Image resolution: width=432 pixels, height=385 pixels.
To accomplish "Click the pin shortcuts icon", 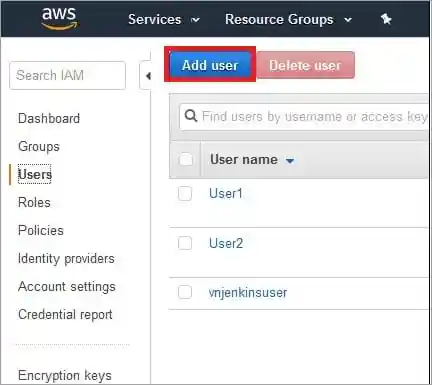I will [x=386, y=19].
